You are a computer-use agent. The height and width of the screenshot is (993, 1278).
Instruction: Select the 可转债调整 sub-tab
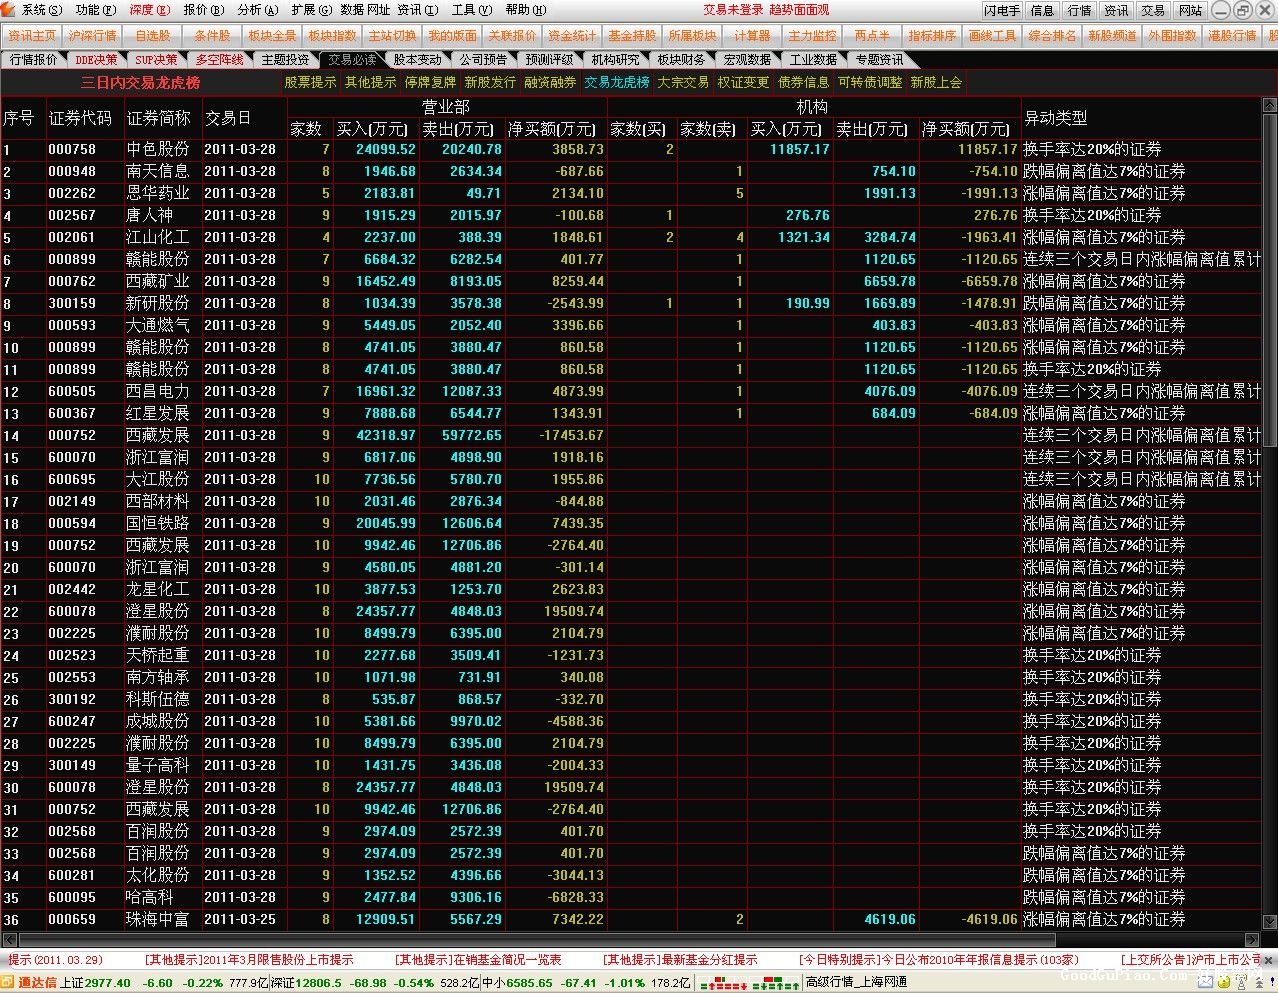tap(870, 82)
